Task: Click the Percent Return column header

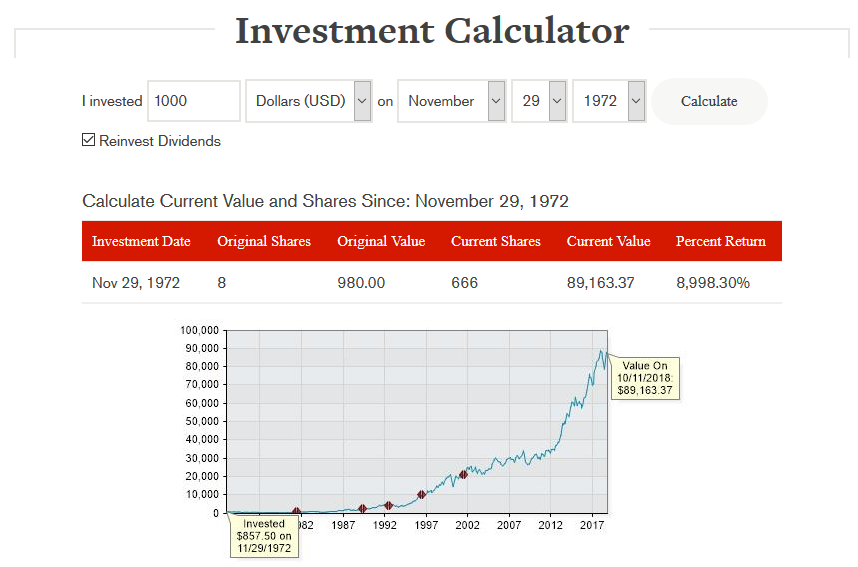Action: coord(720,241)
